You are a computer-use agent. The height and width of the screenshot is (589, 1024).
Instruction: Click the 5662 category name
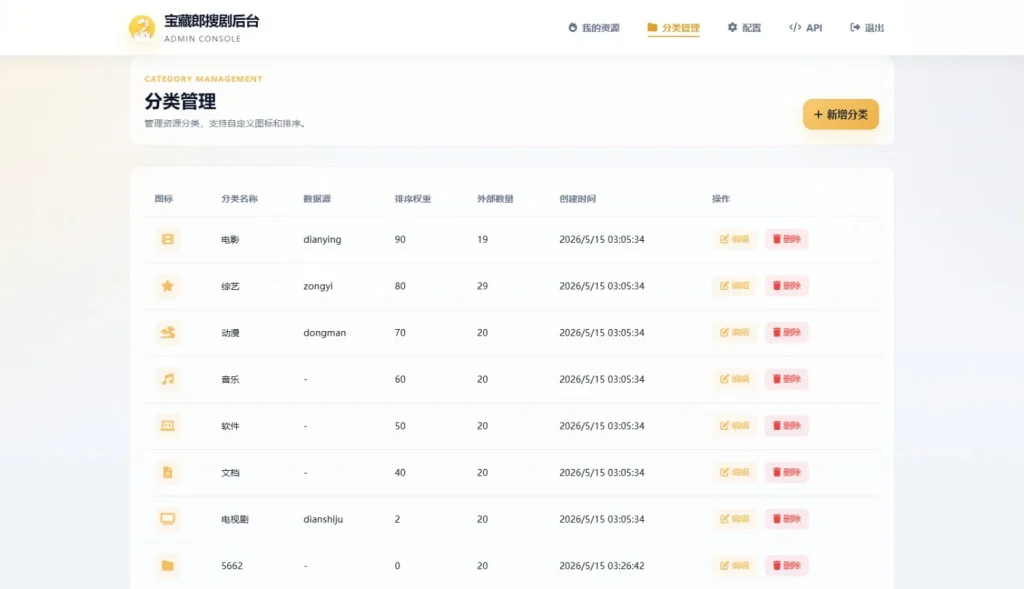232,565
